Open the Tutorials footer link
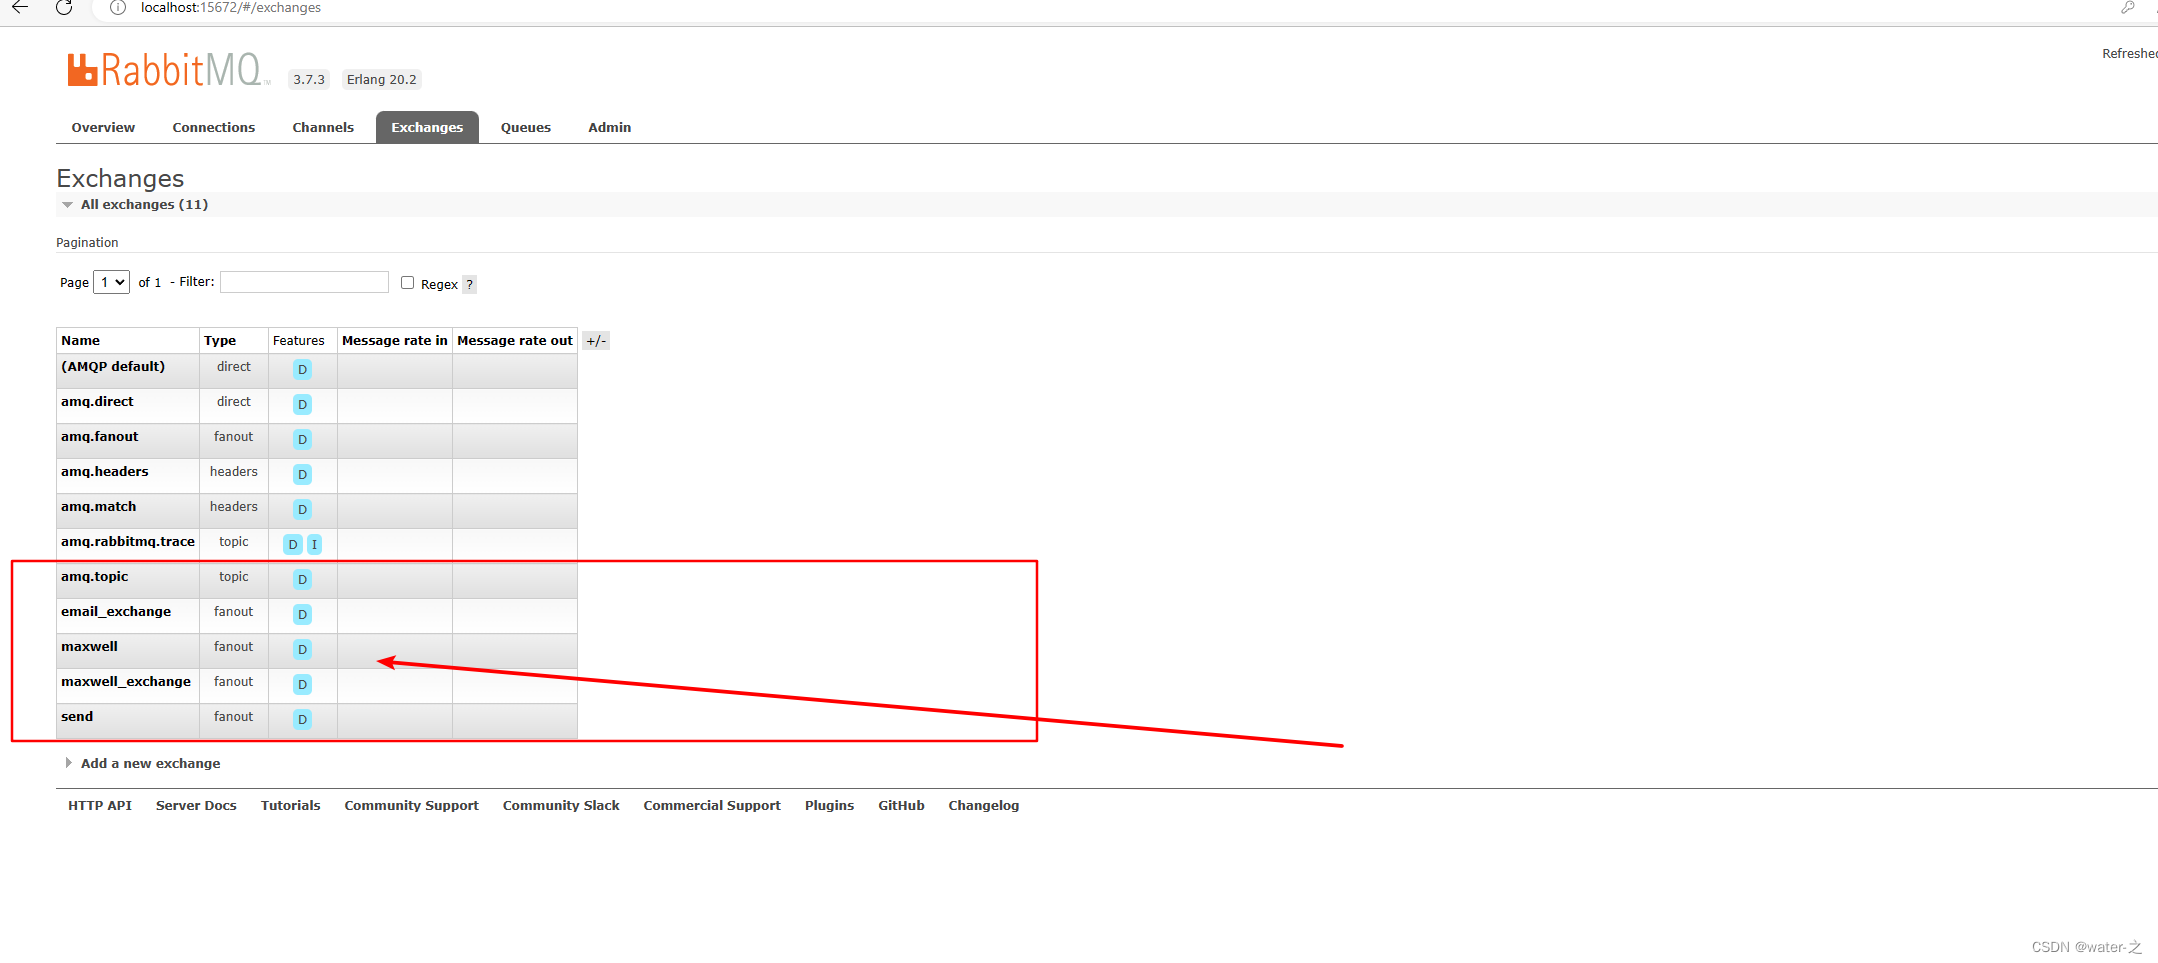The width and height of the screenshot is (2158, 963). [291, 806]
